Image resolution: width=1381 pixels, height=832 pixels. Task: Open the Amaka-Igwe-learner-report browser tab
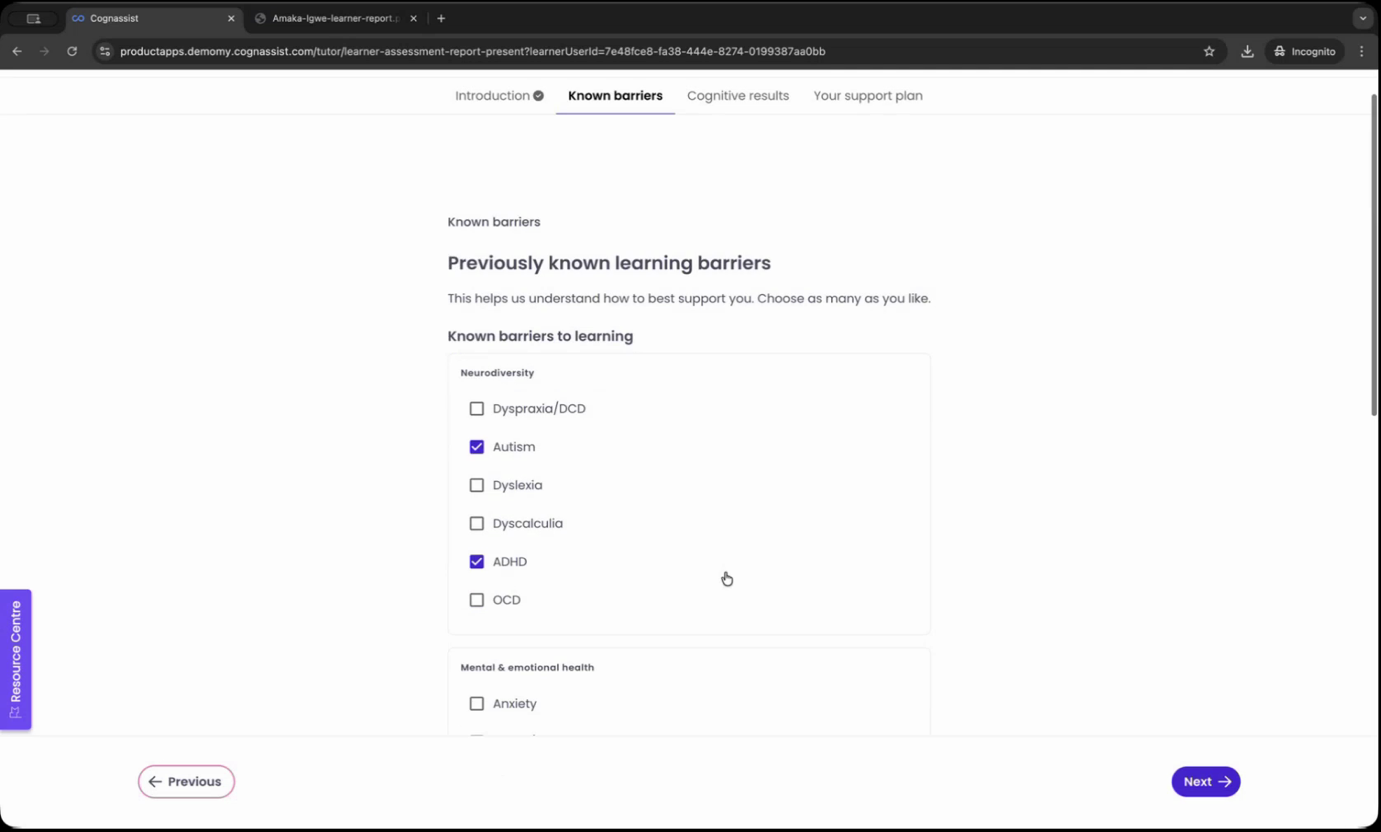click(x=330, y=18)
